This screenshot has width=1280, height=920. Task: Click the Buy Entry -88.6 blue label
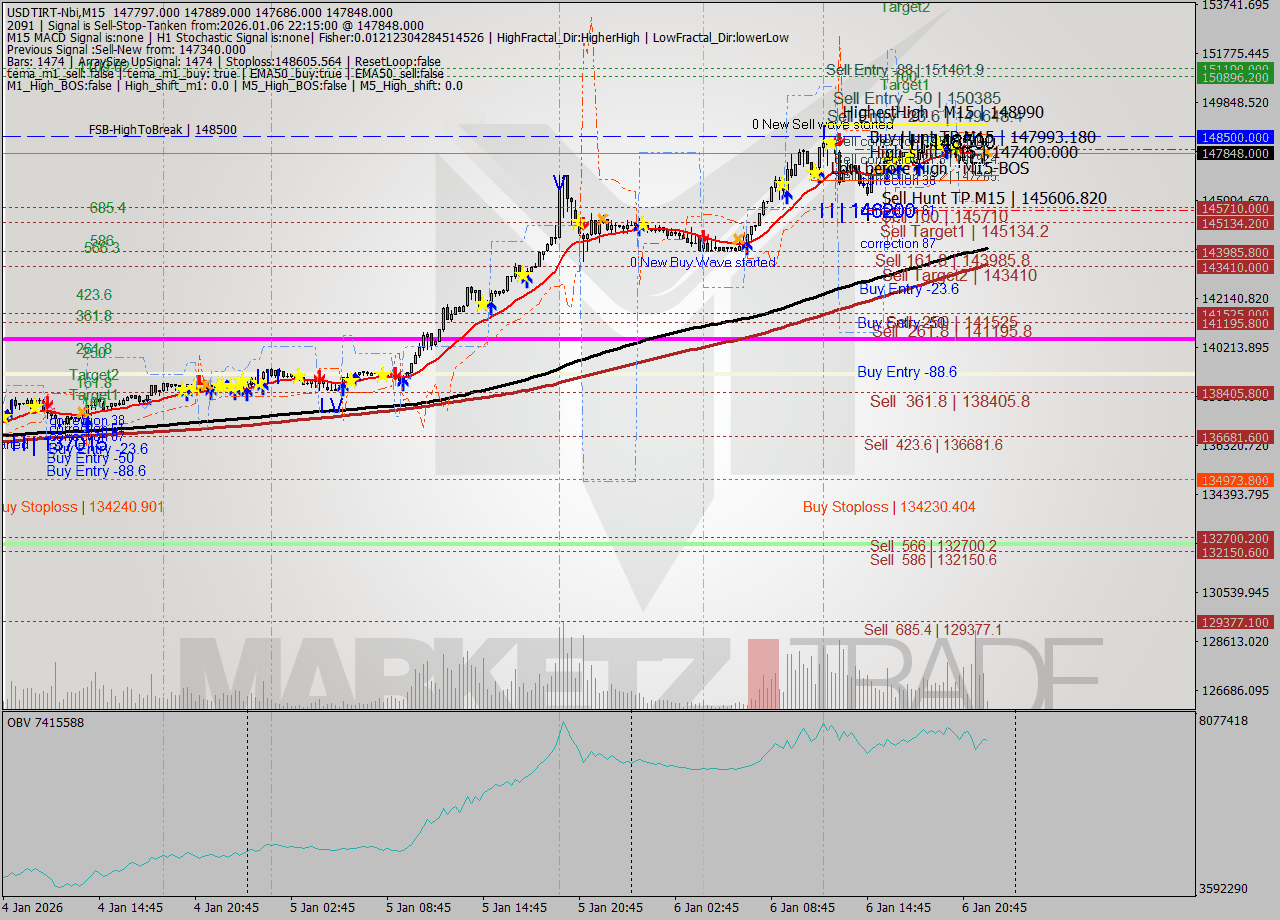click(906, 372)
